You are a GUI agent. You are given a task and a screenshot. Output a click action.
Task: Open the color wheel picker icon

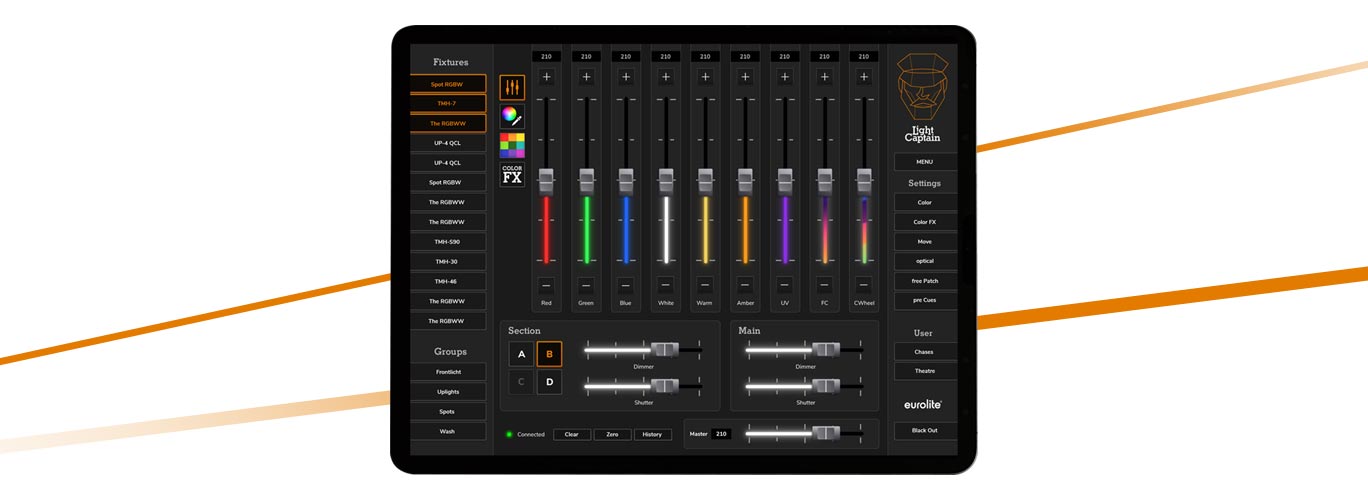coord(512,117)
